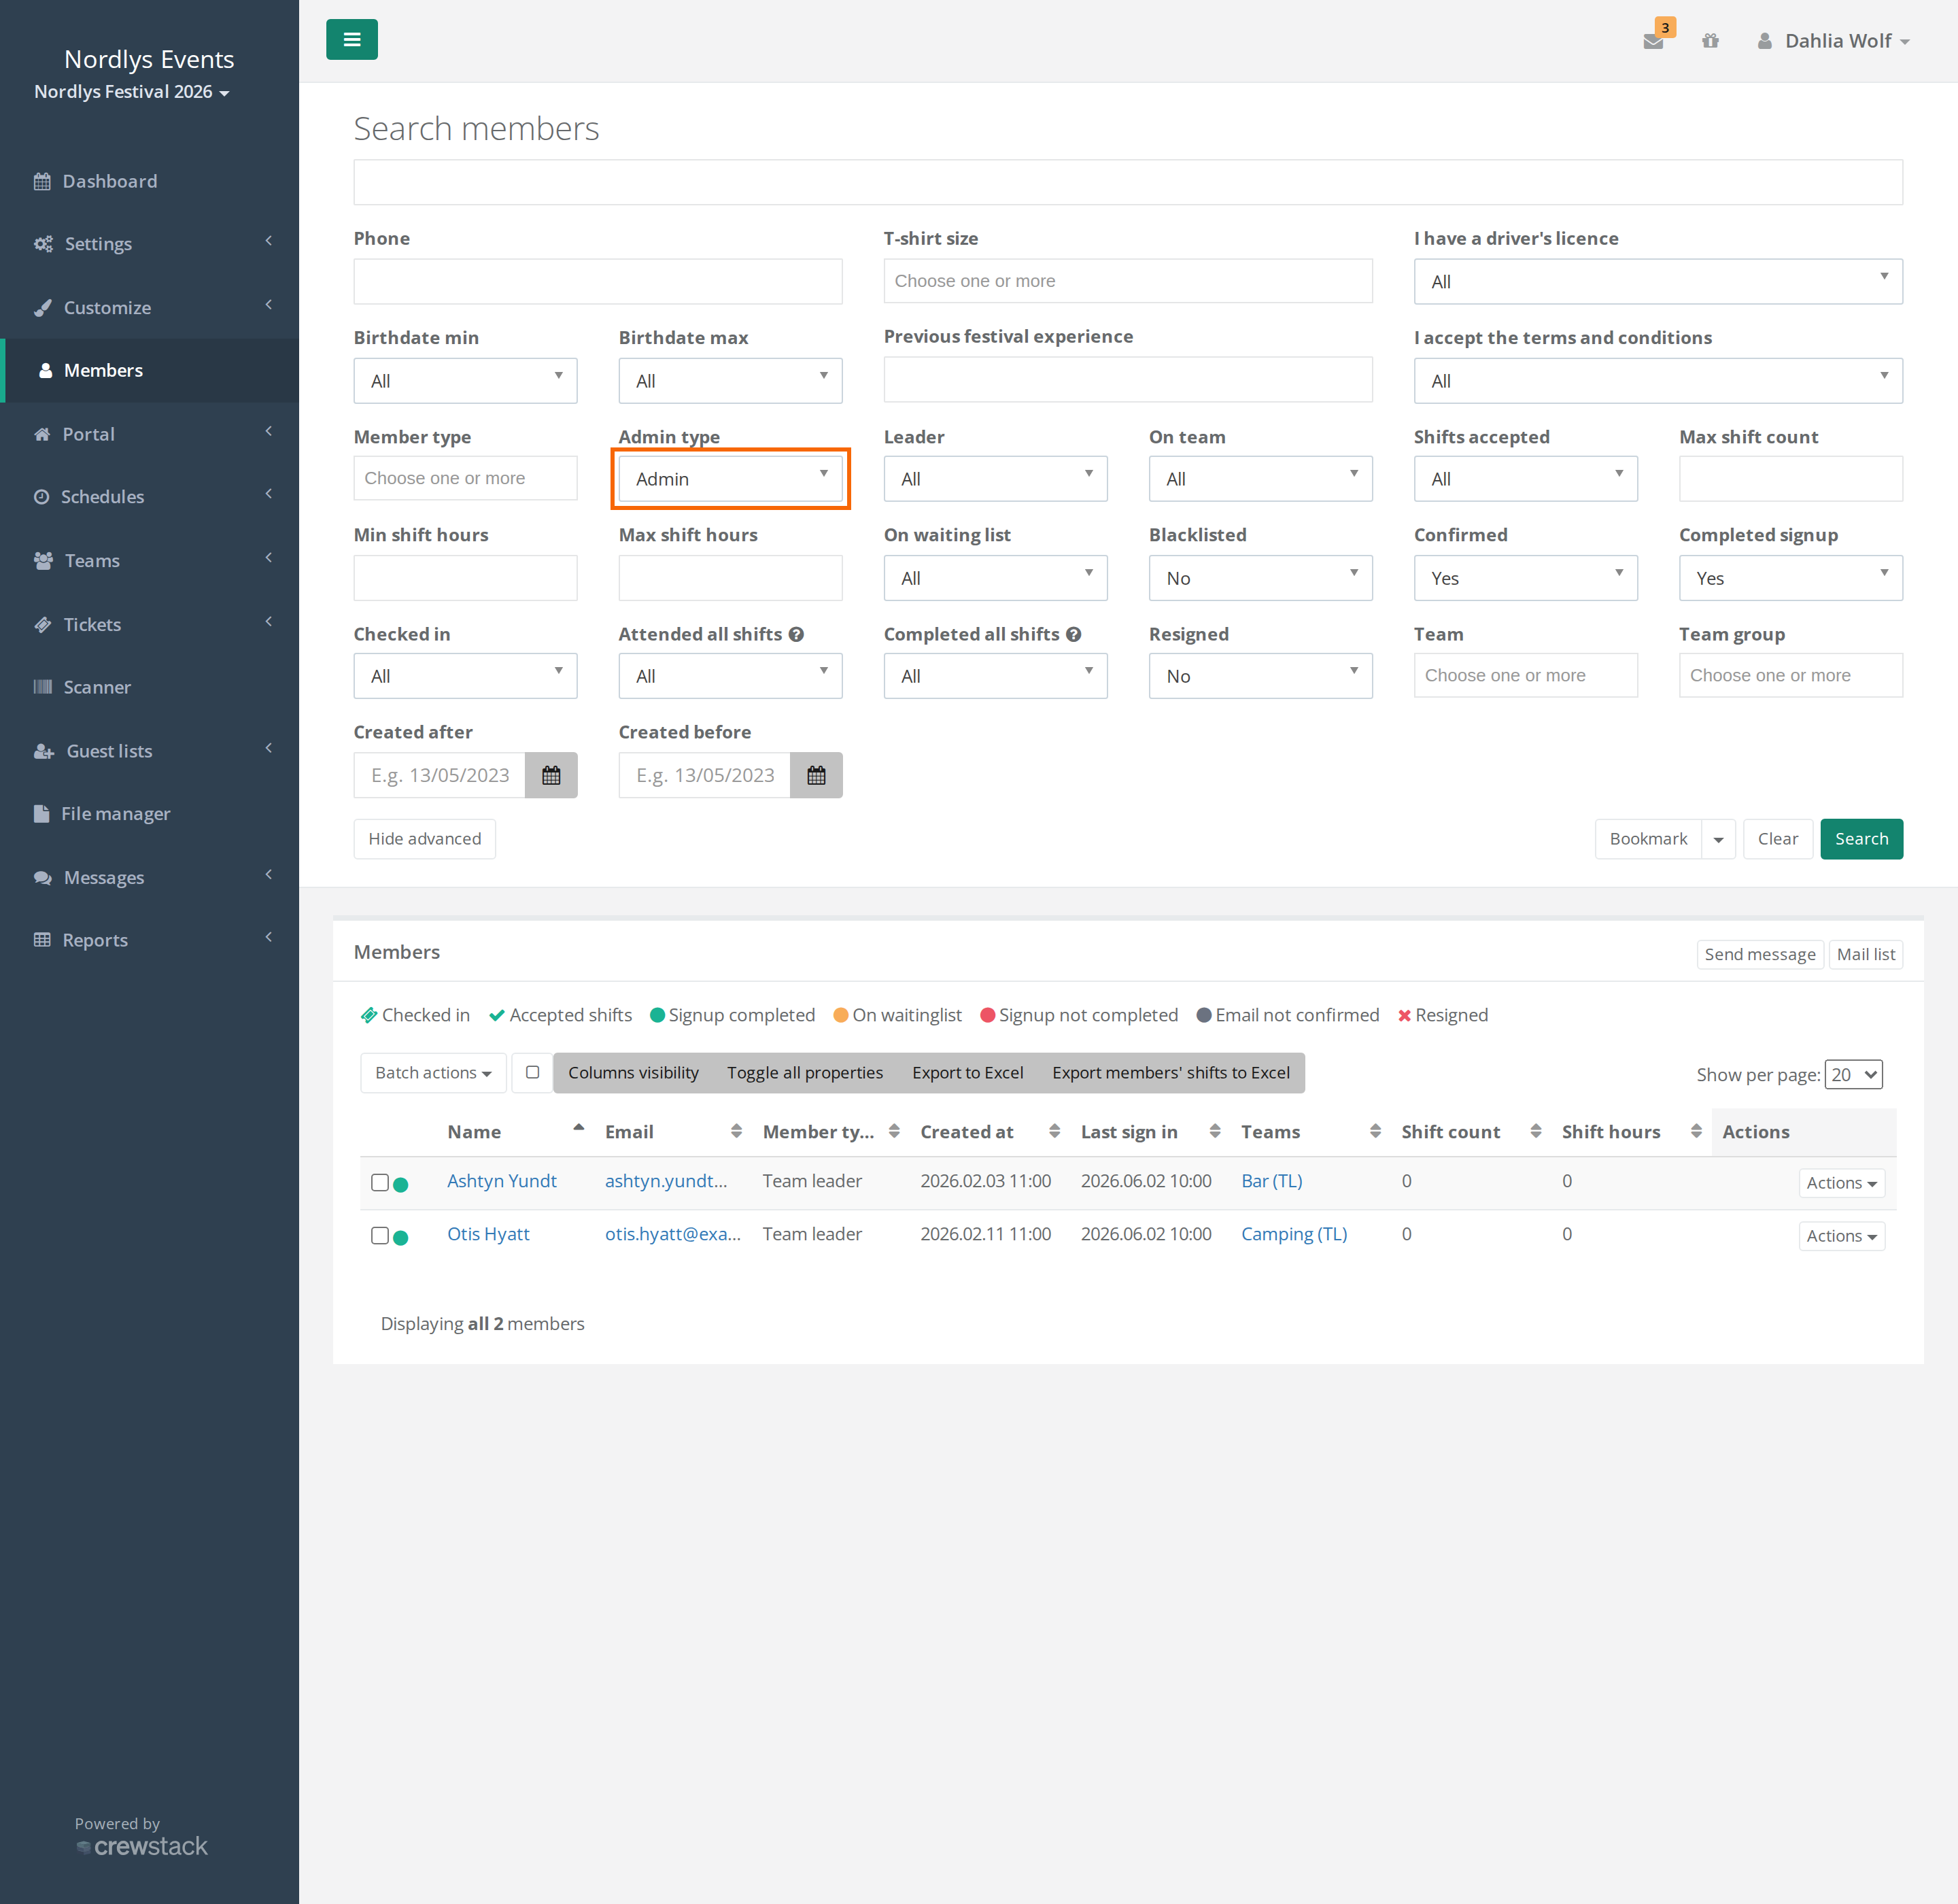Open the Confirmed dropdown
Screen dimensions: 1958x1904
click(x=1525, y=578)
